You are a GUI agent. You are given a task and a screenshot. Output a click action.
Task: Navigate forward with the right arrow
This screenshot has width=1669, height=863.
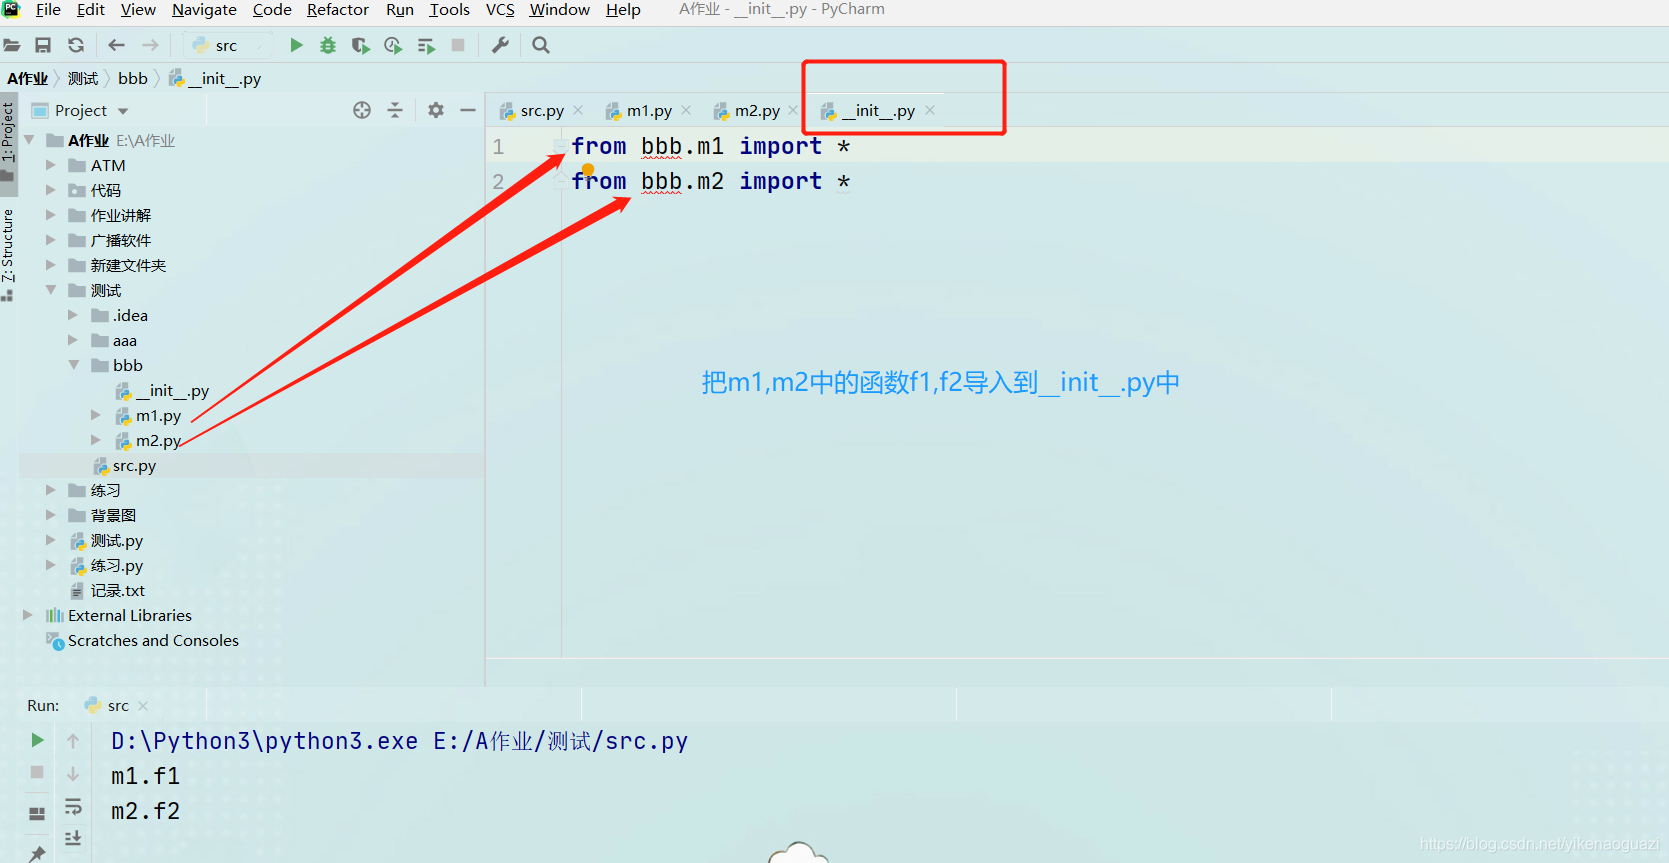(151, 45)
